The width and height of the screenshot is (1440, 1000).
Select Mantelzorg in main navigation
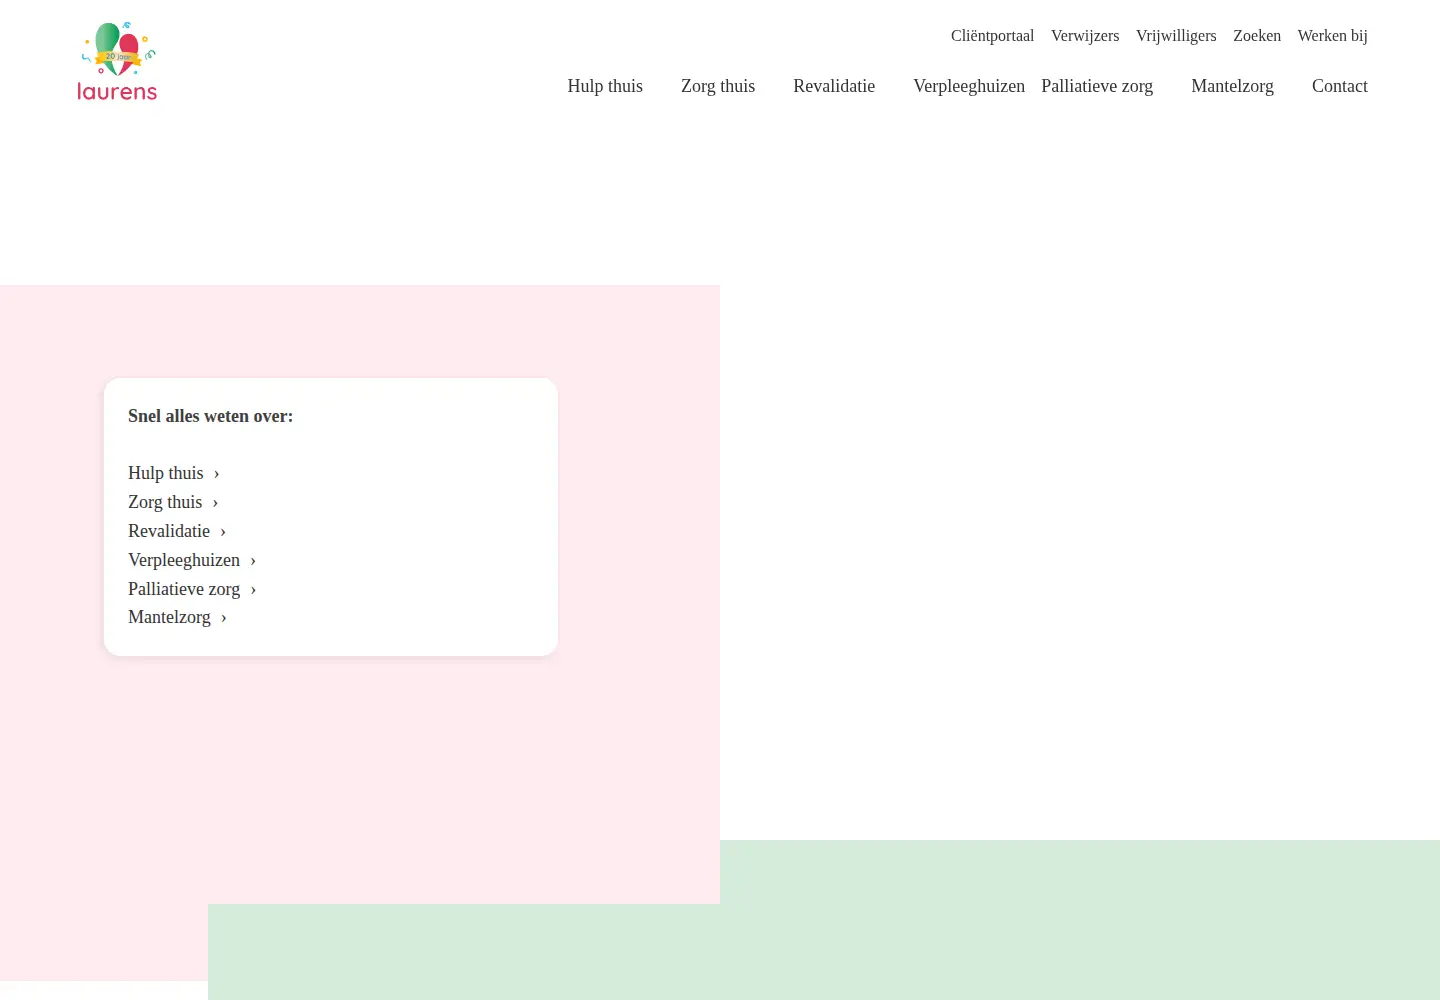pyautogui.click(x=1232, y=86)
